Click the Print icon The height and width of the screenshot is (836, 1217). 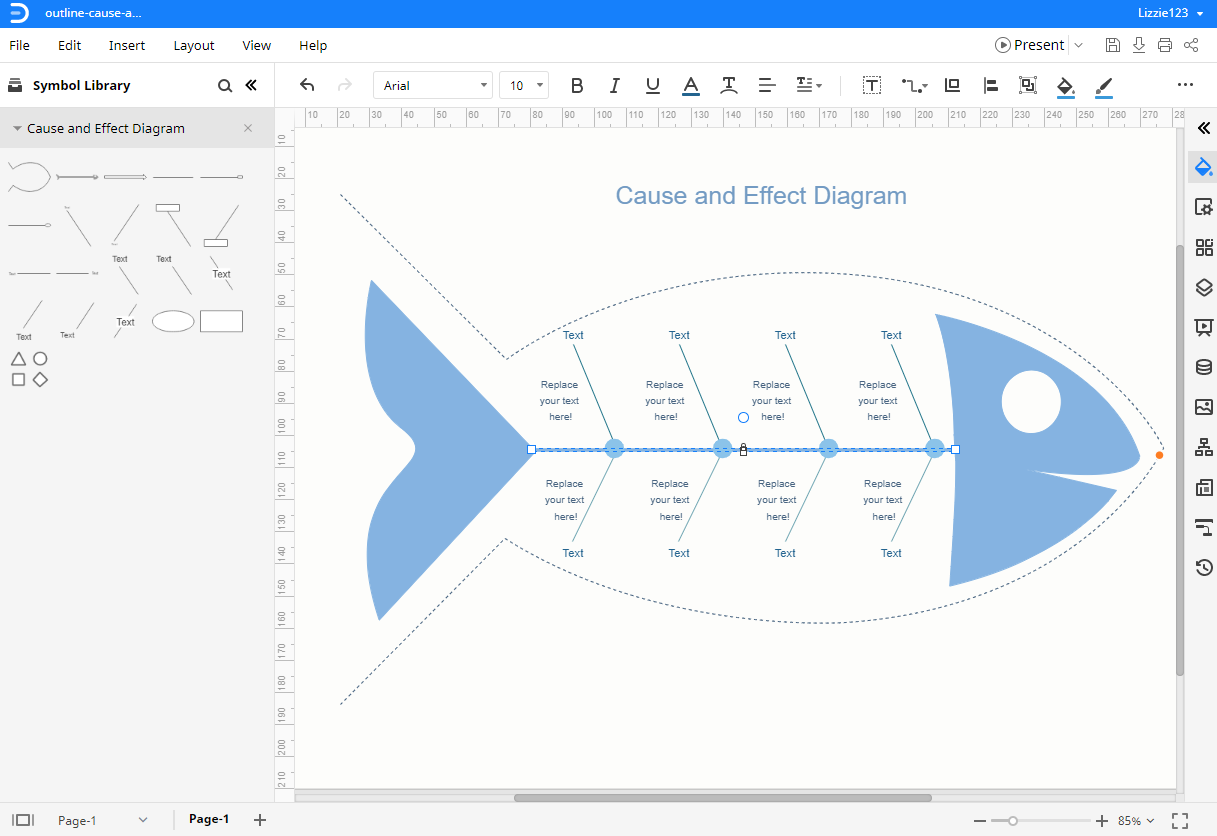[1165, 45]
